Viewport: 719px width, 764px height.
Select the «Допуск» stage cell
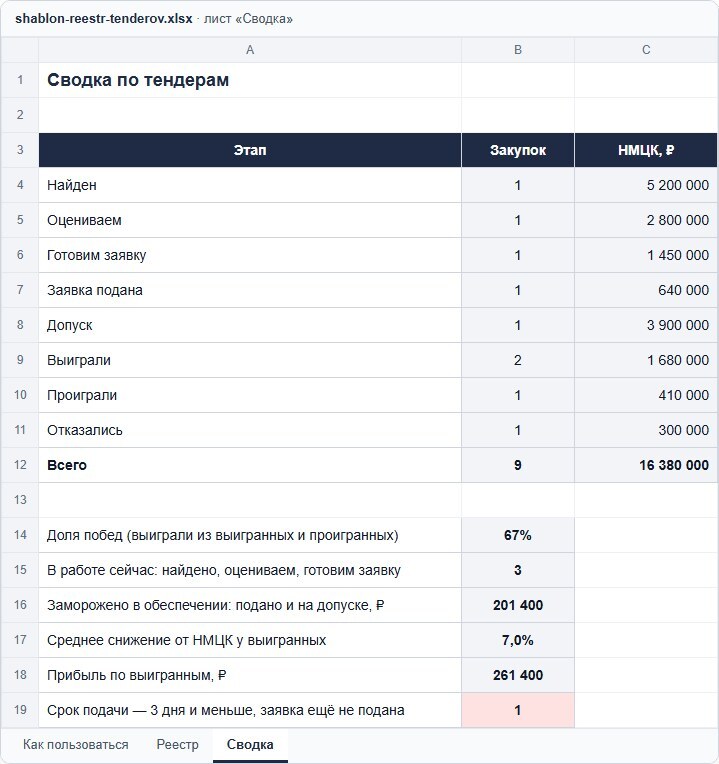pyautogui.click(x=250, y=325)
